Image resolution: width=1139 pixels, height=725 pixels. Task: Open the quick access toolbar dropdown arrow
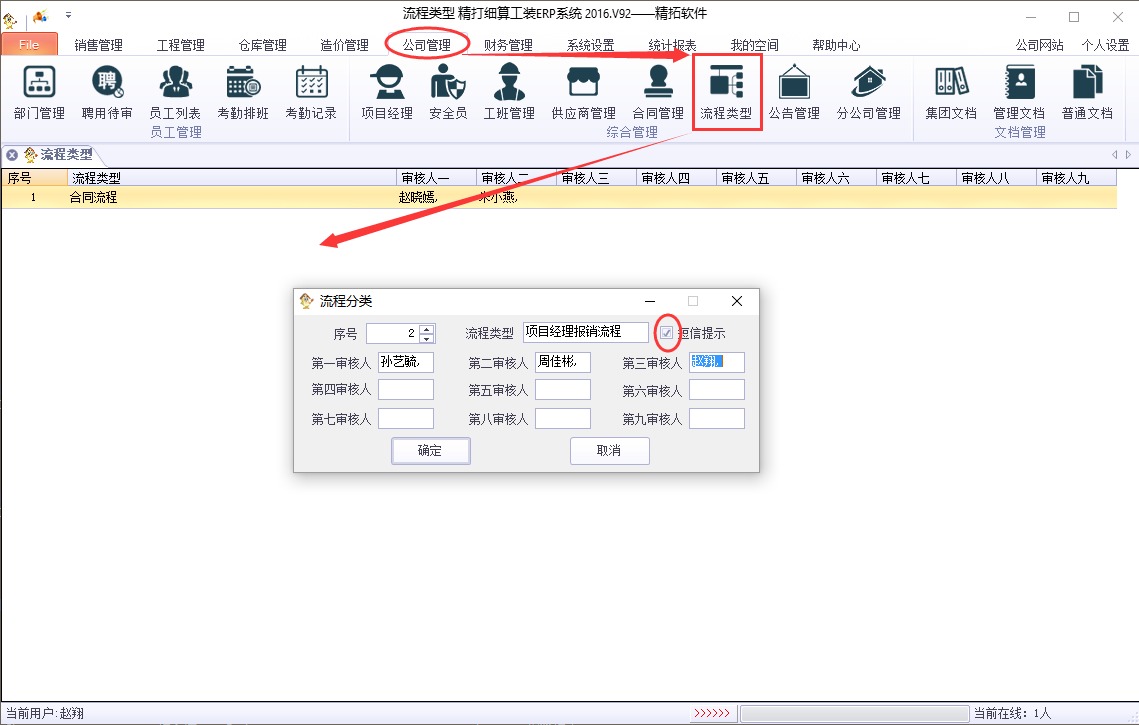click(x=68, y=16)
